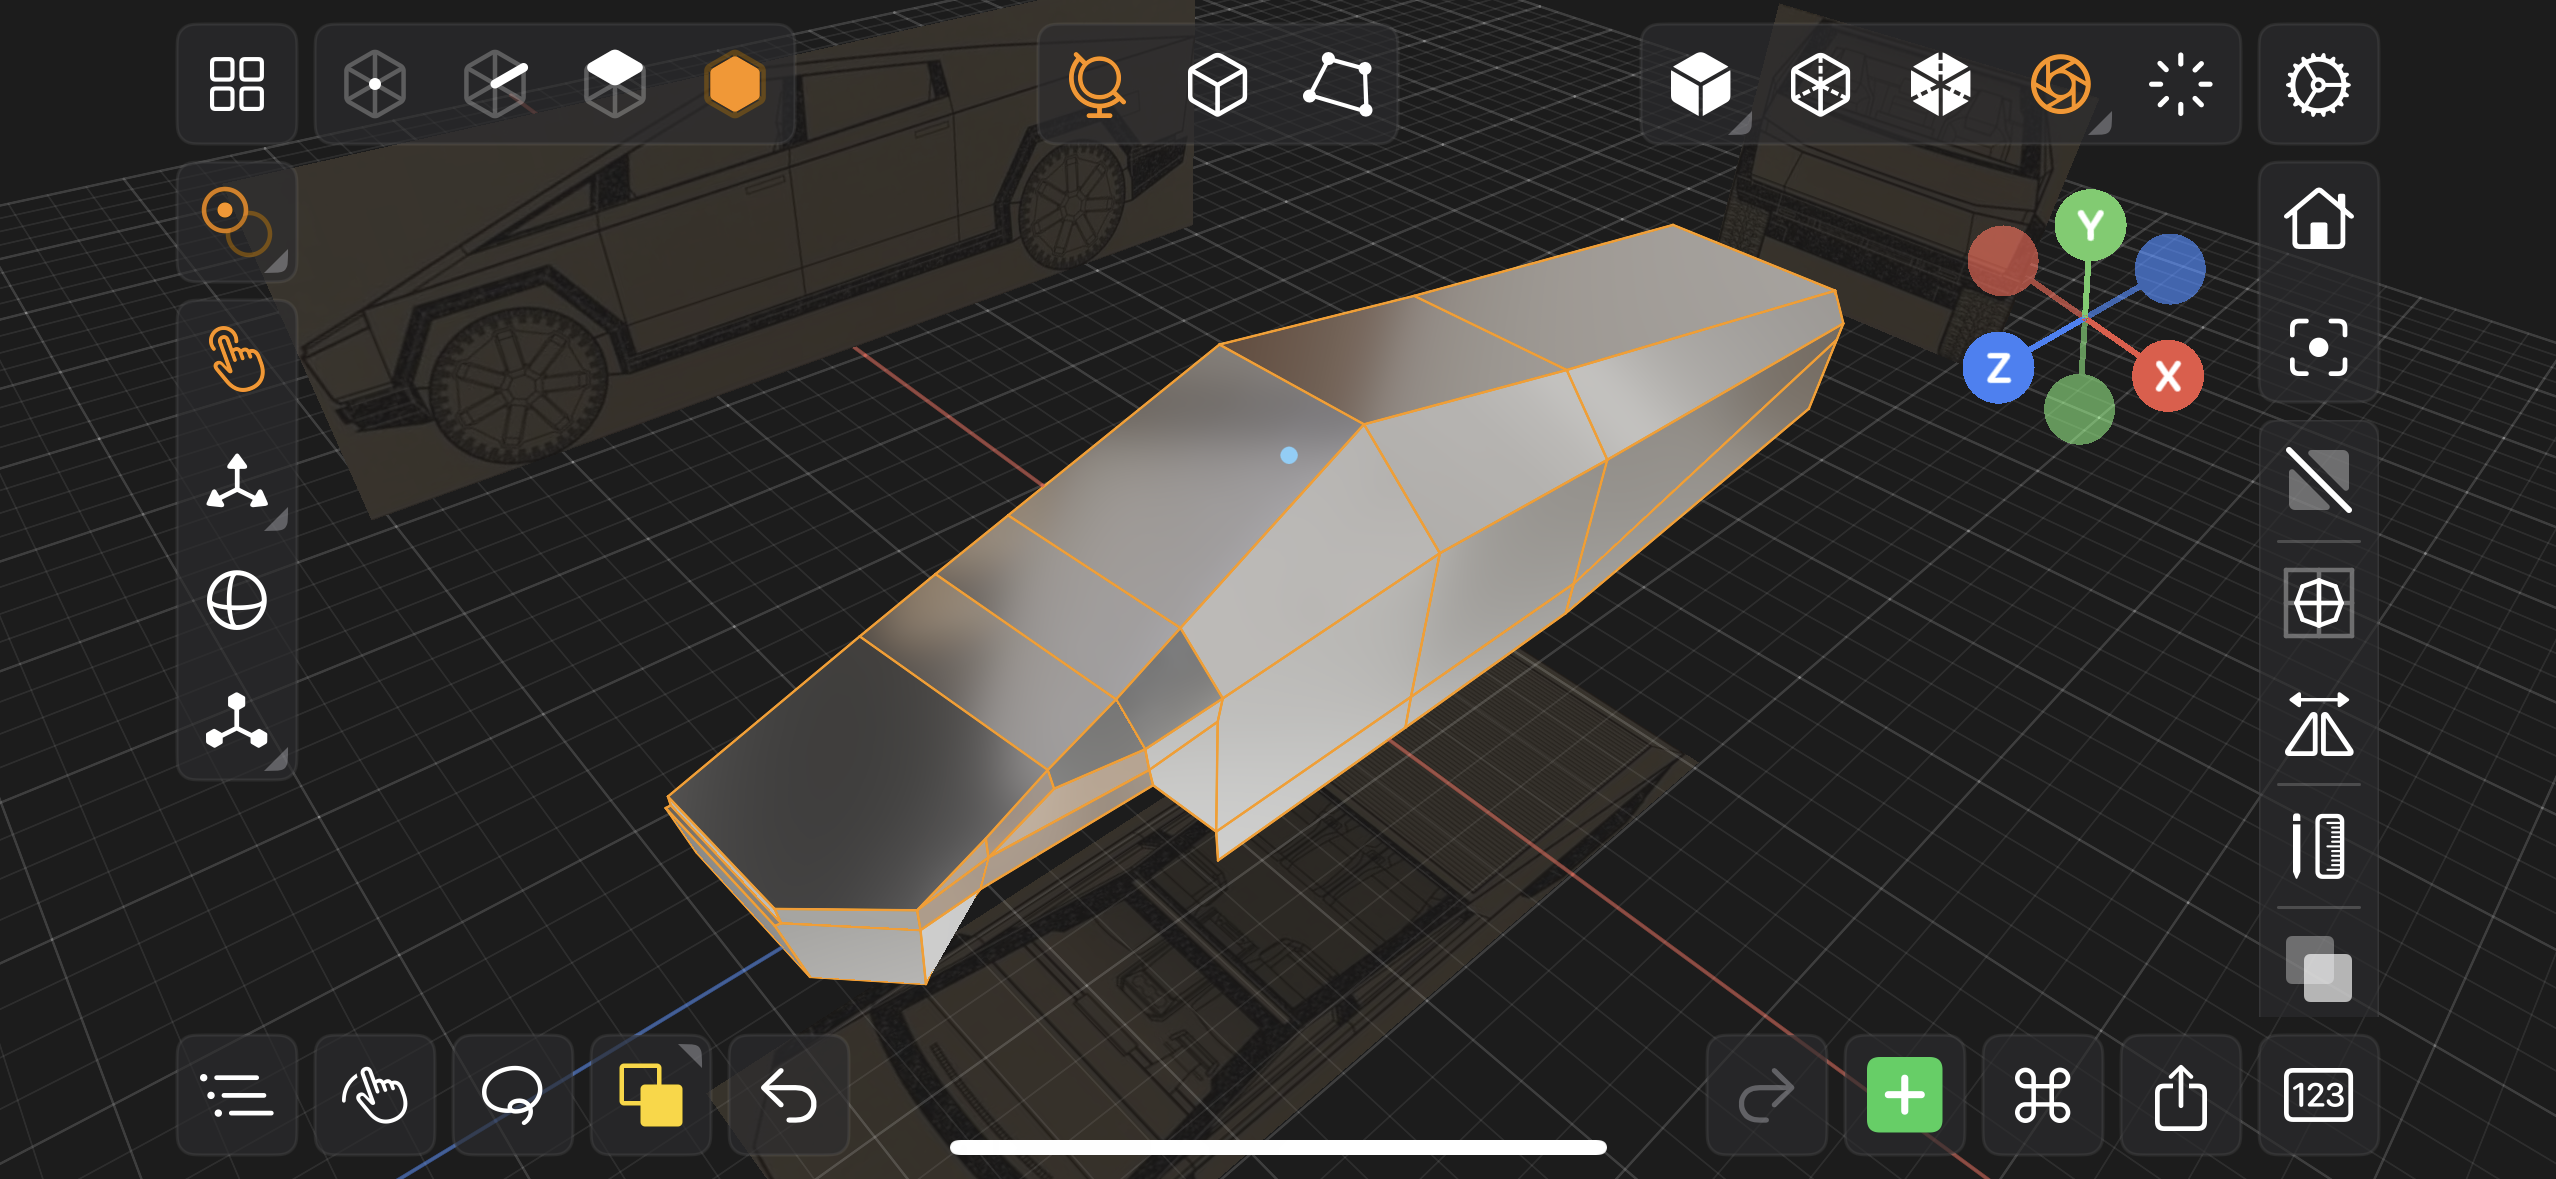Select the orange touch-hand tool
The width and height of the screenshot is (2556, 1179).
tap(237, 358)
